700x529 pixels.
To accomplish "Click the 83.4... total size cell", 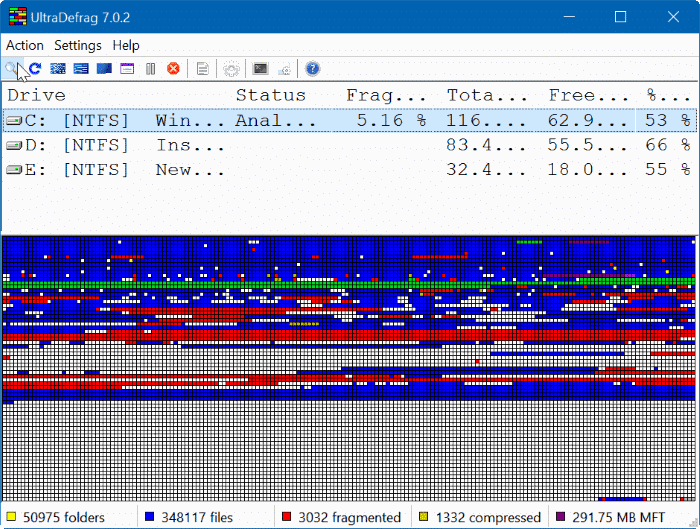I will tap(486, 145).
